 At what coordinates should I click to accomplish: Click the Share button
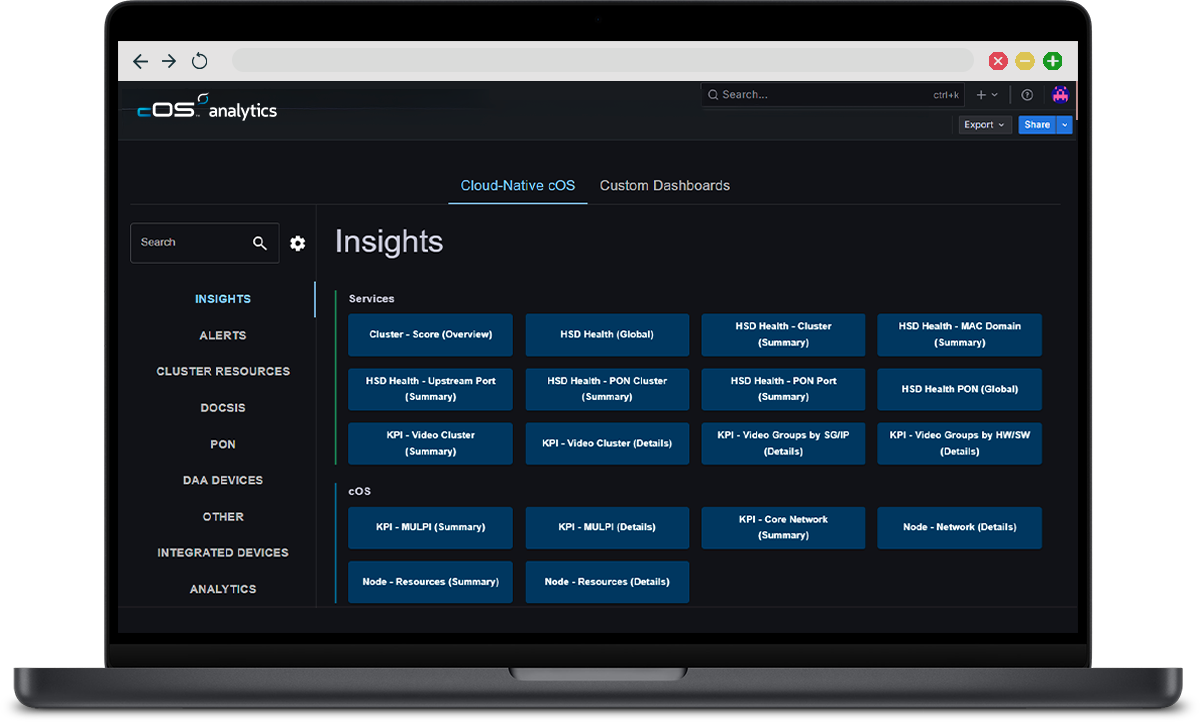click(1035, 124)
